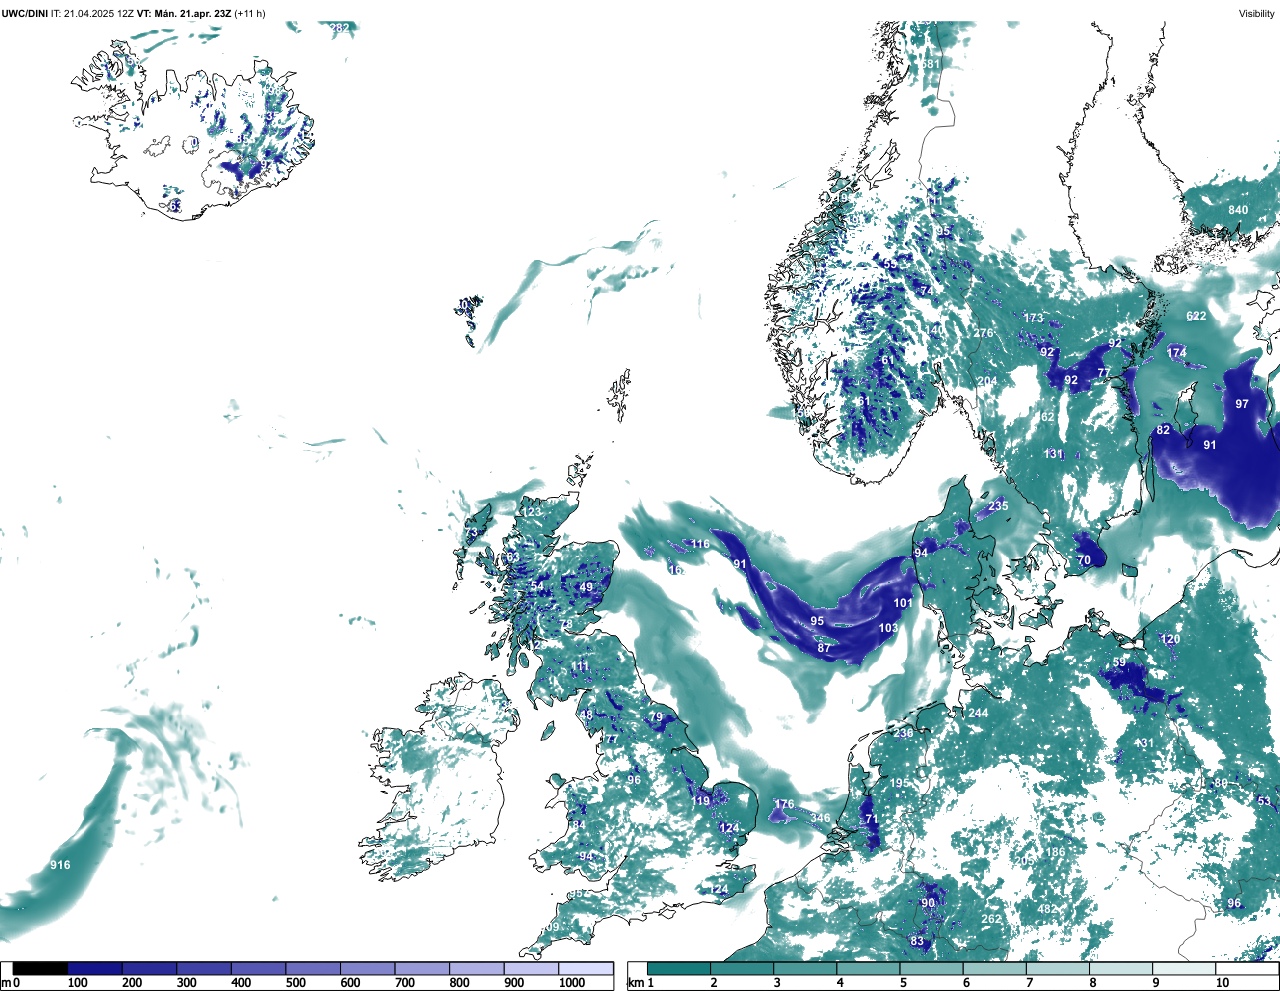Click the '59' value over northeastern Germany
This screenshot has height=991, width=1280.
click(x=1119, y=663)
